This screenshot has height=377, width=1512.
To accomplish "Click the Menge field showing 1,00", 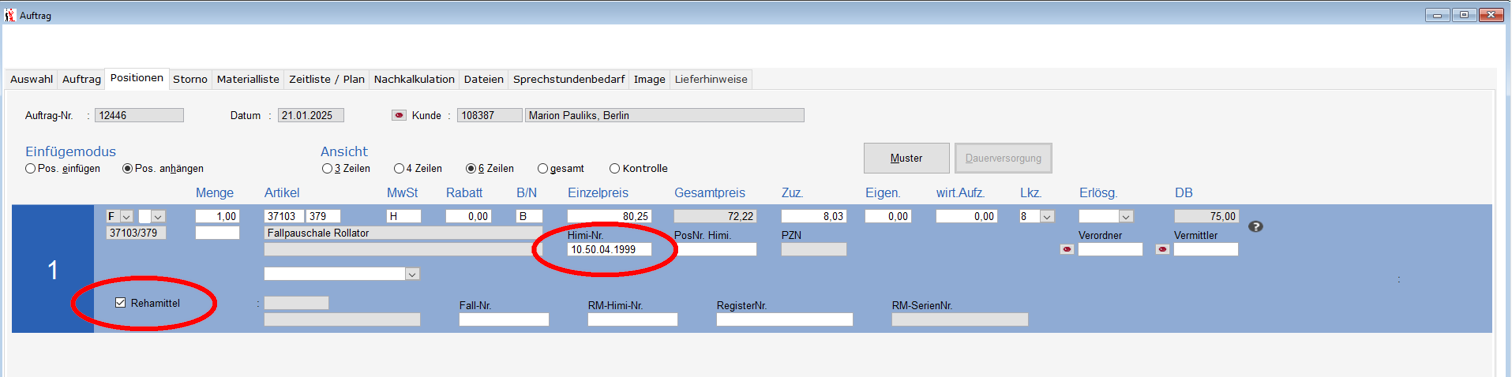I will (217, 216).
